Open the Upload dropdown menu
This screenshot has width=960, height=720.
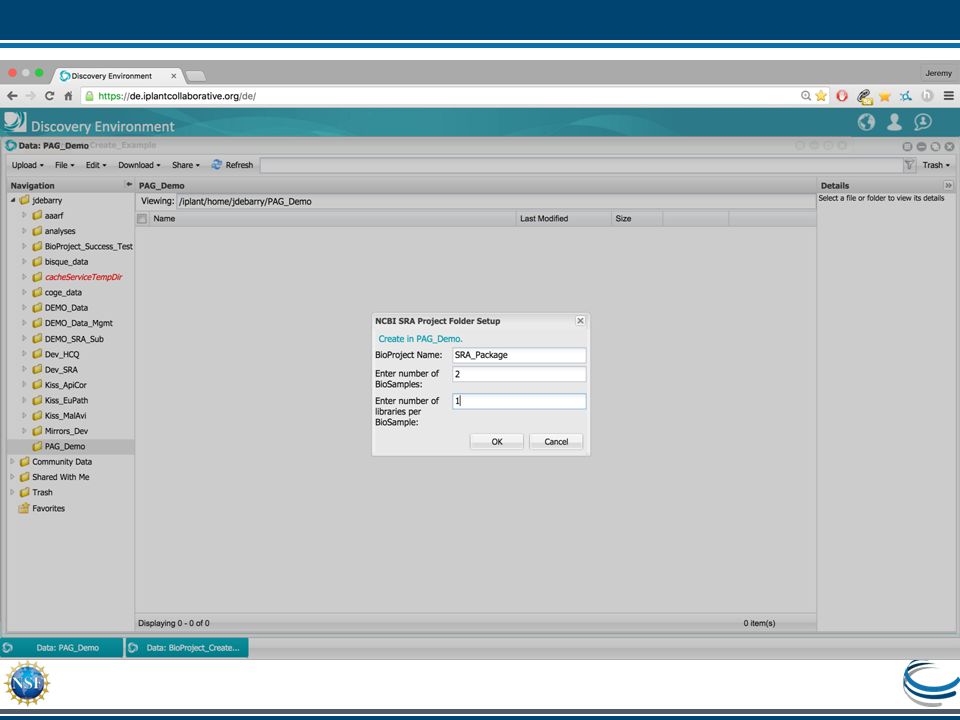coord(28,165)
